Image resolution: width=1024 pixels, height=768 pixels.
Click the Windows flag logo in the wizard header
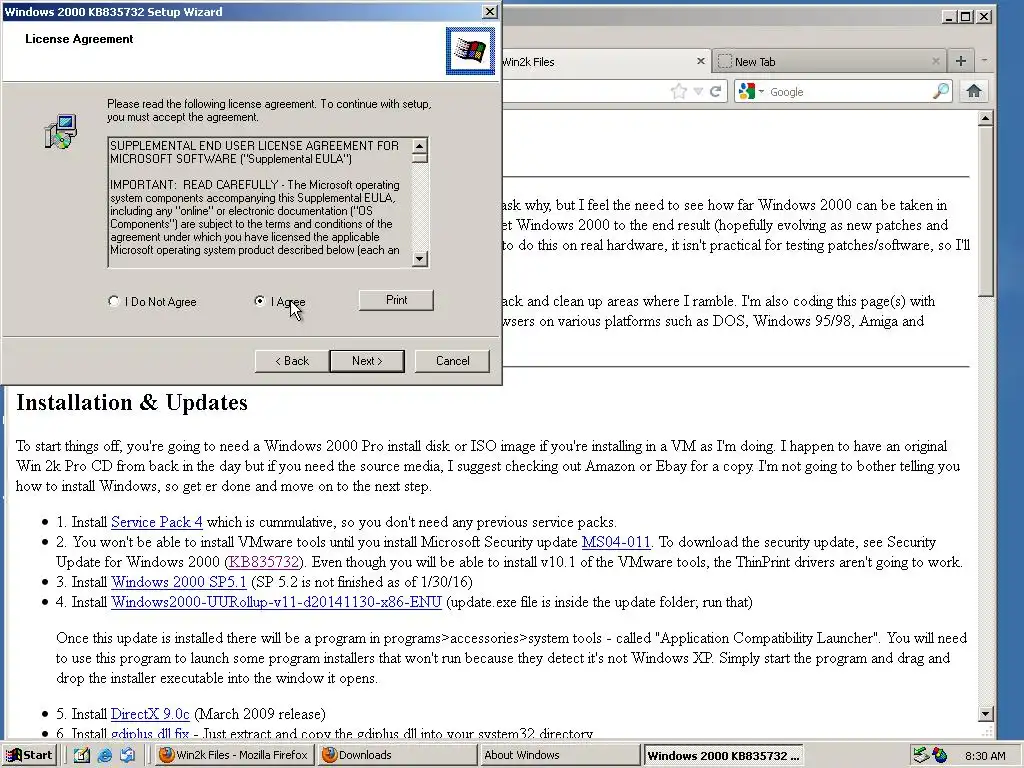pos(470,50)
